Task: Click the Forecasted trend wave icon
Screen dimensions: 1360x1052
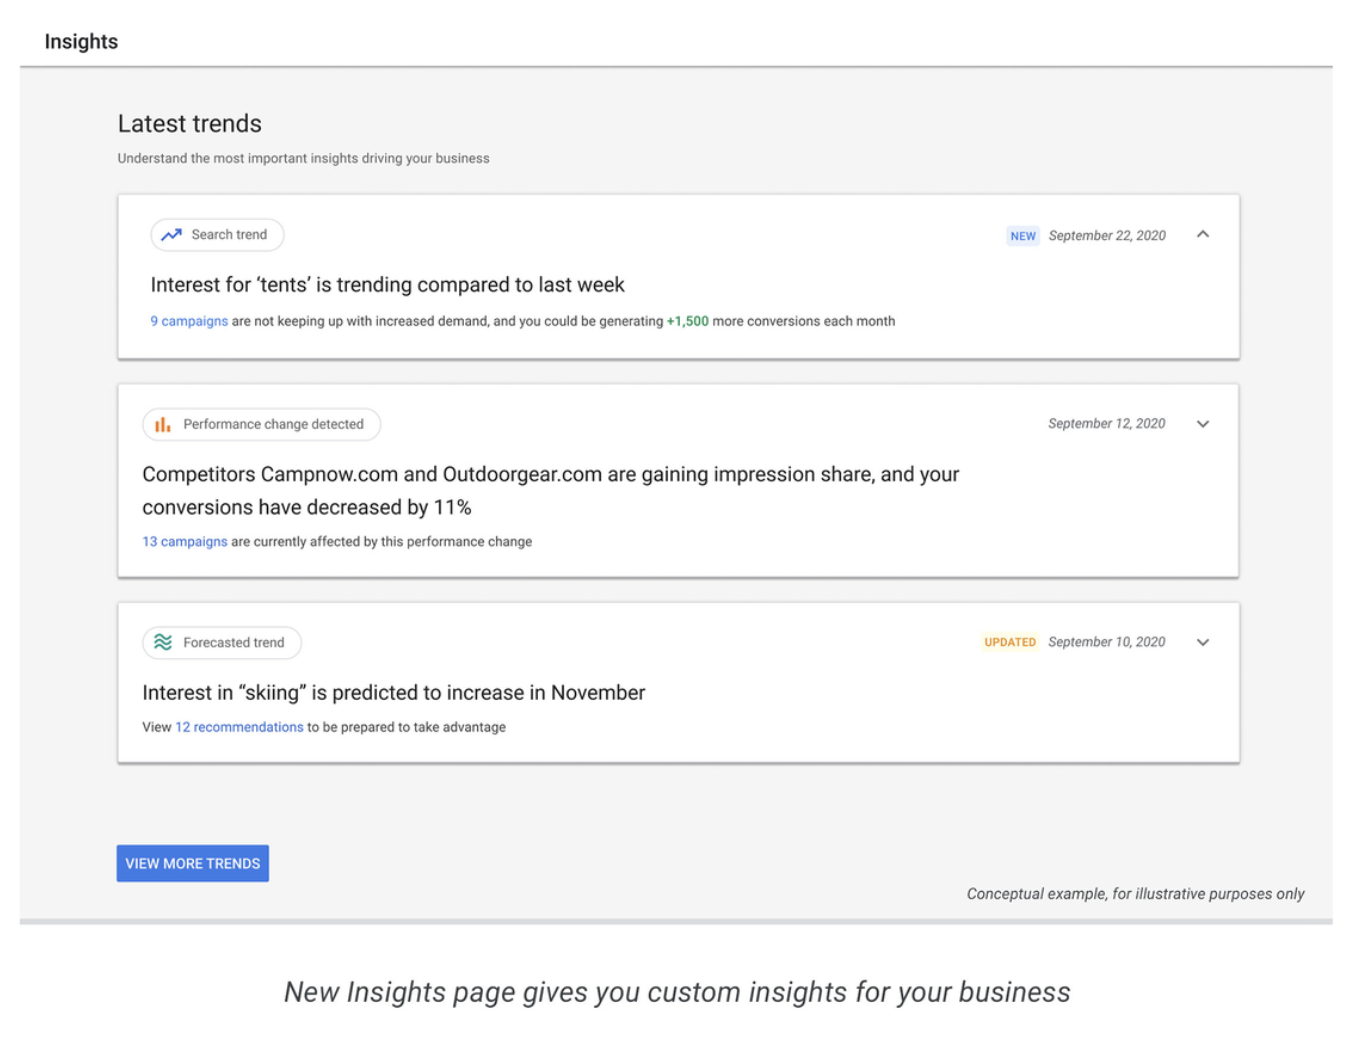Action: point(163,643)
